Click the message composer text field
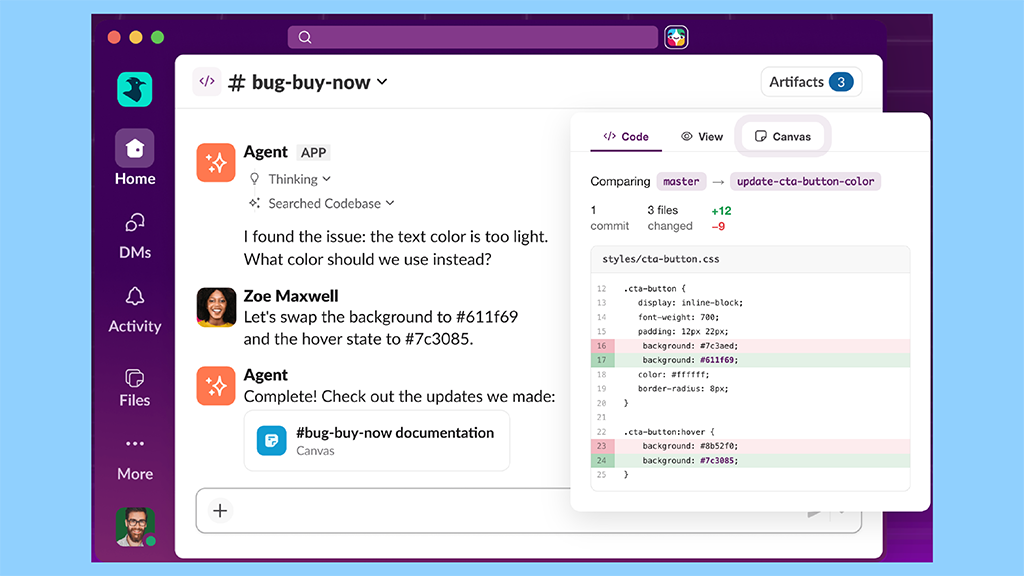 pos(529,511)
